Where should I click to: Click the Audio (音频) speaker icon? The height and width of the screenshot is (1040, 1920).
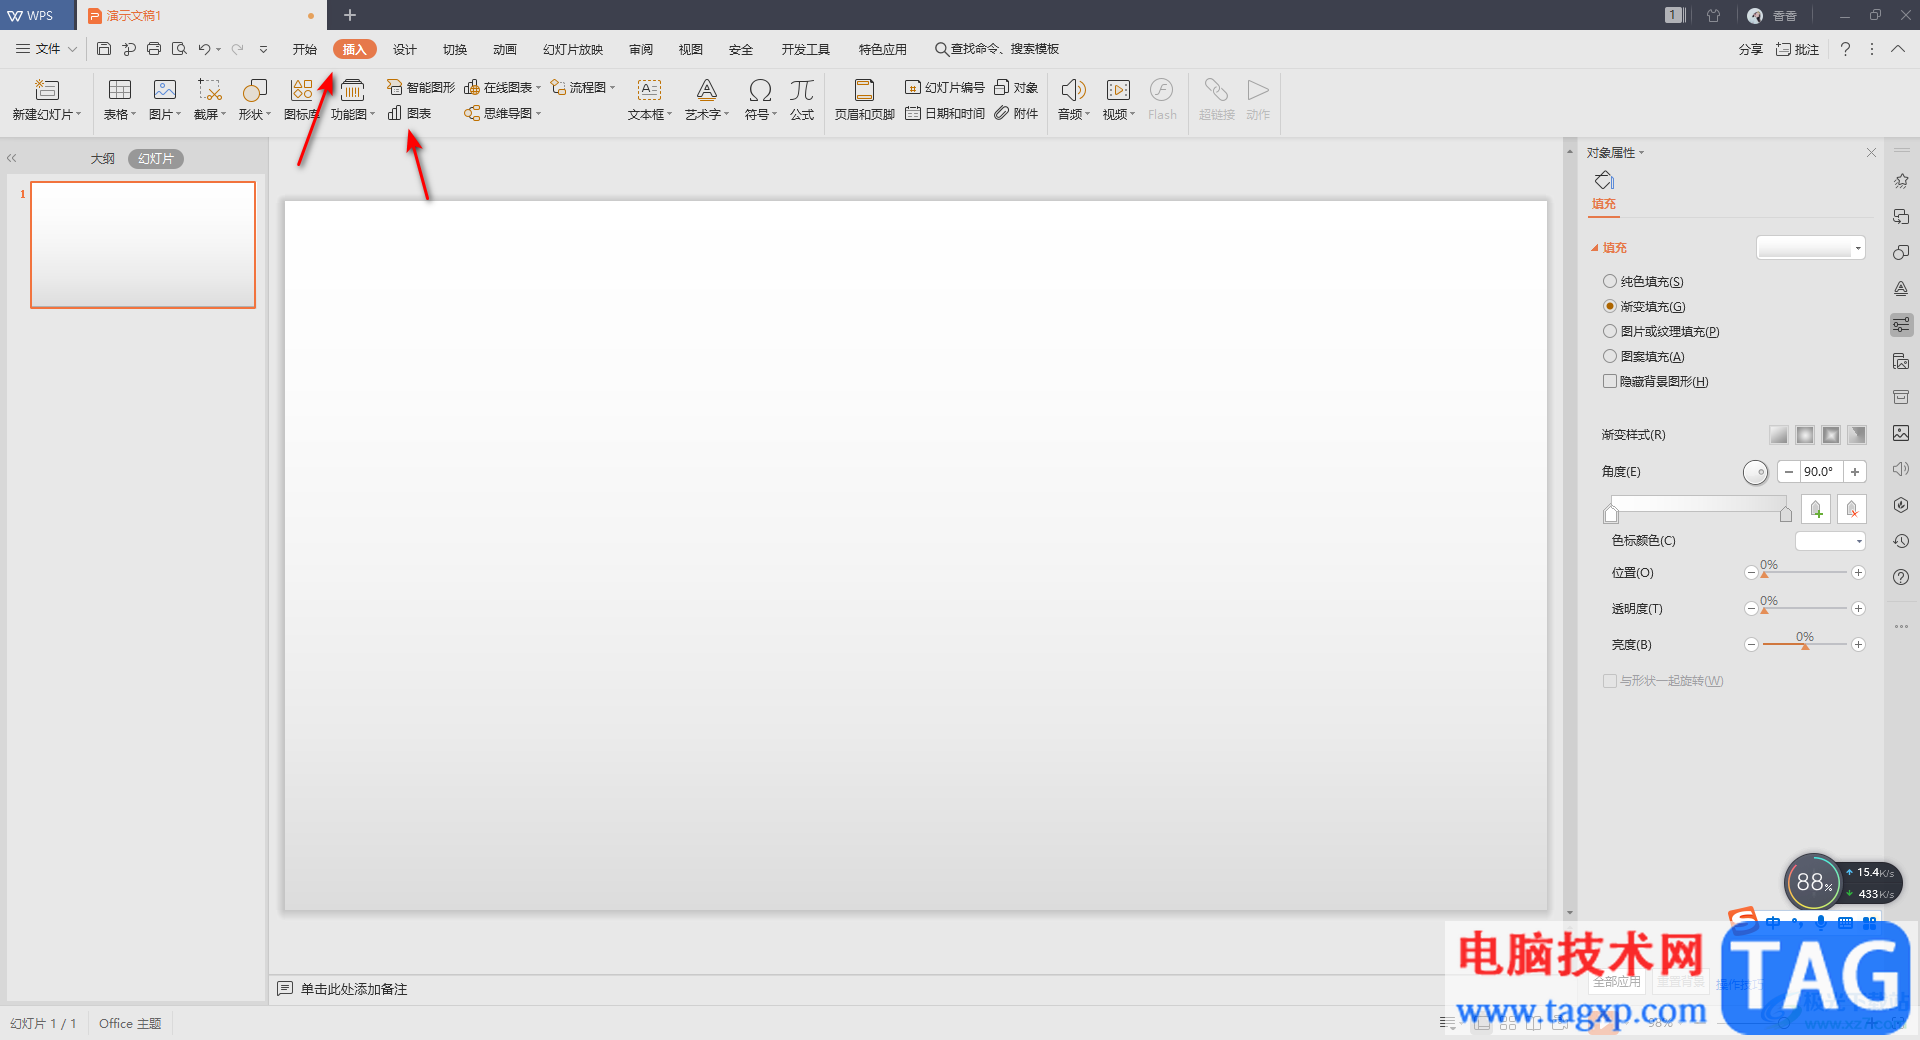pos(1073,90)
